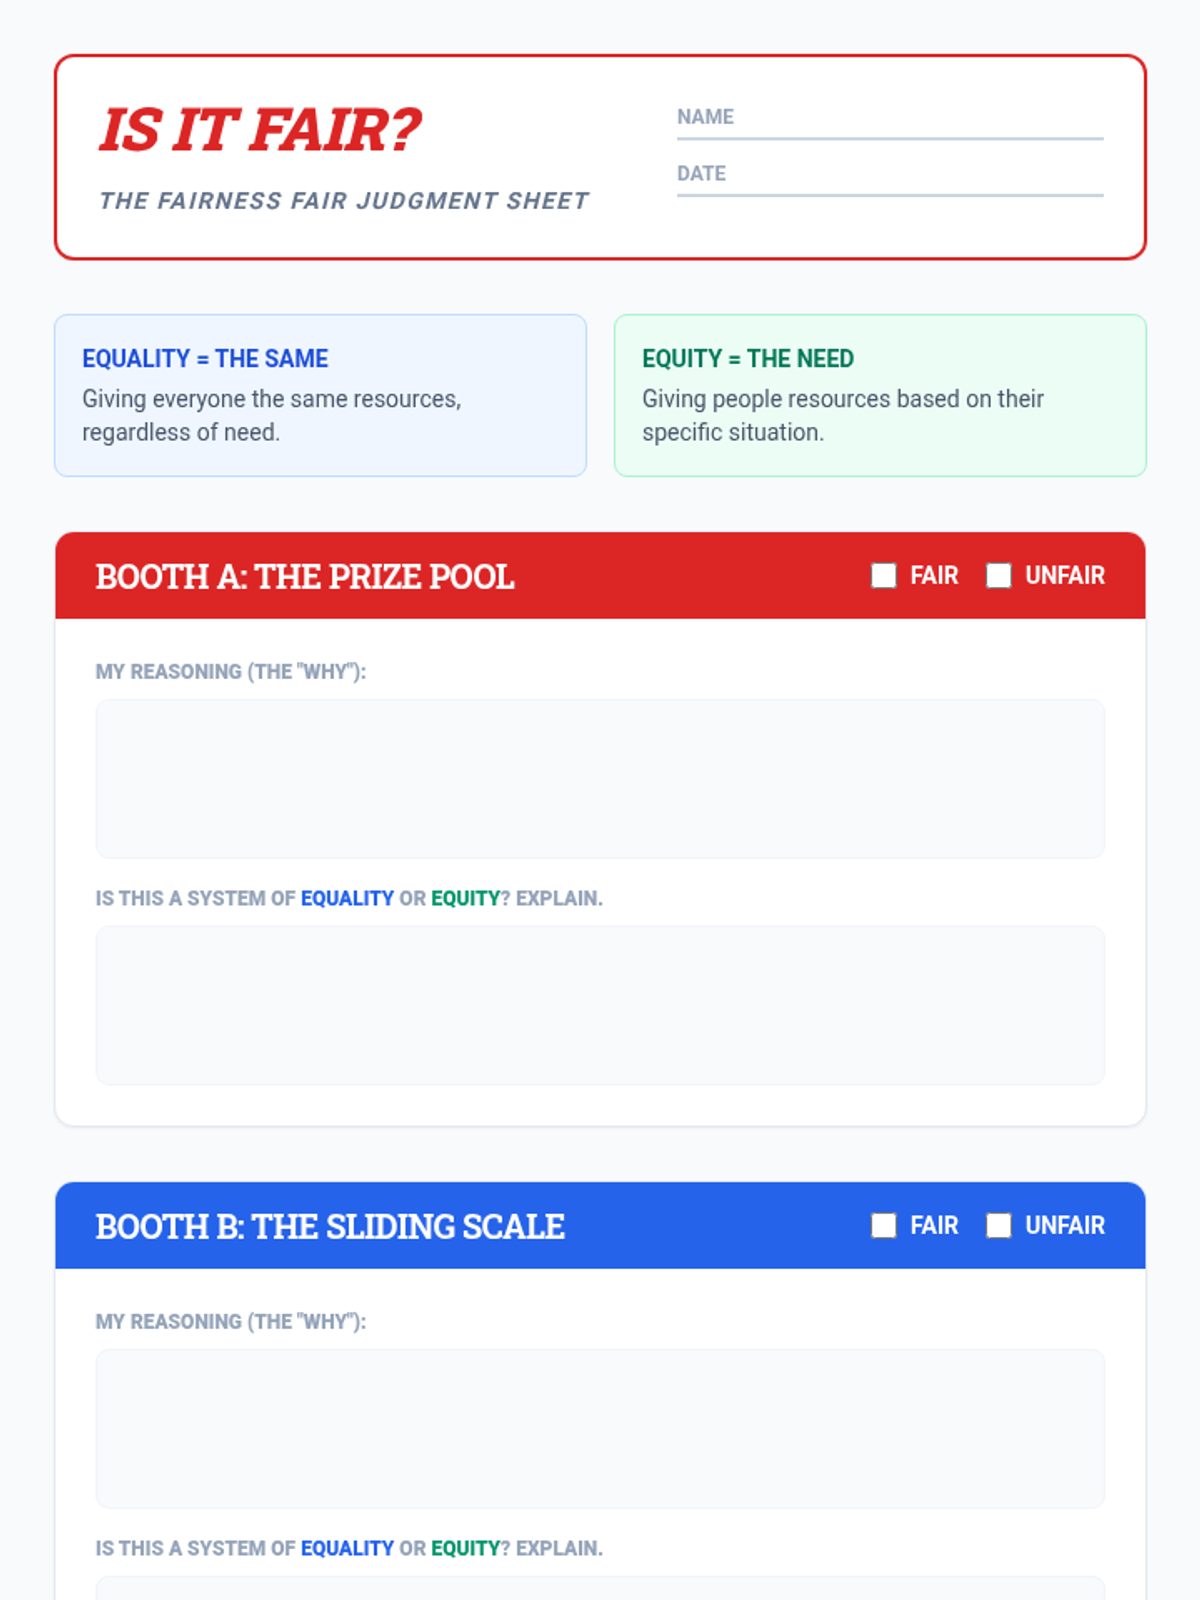
Task: Tick the FAIR checkbox for Booth B
Action: [x=884, y=1226]
